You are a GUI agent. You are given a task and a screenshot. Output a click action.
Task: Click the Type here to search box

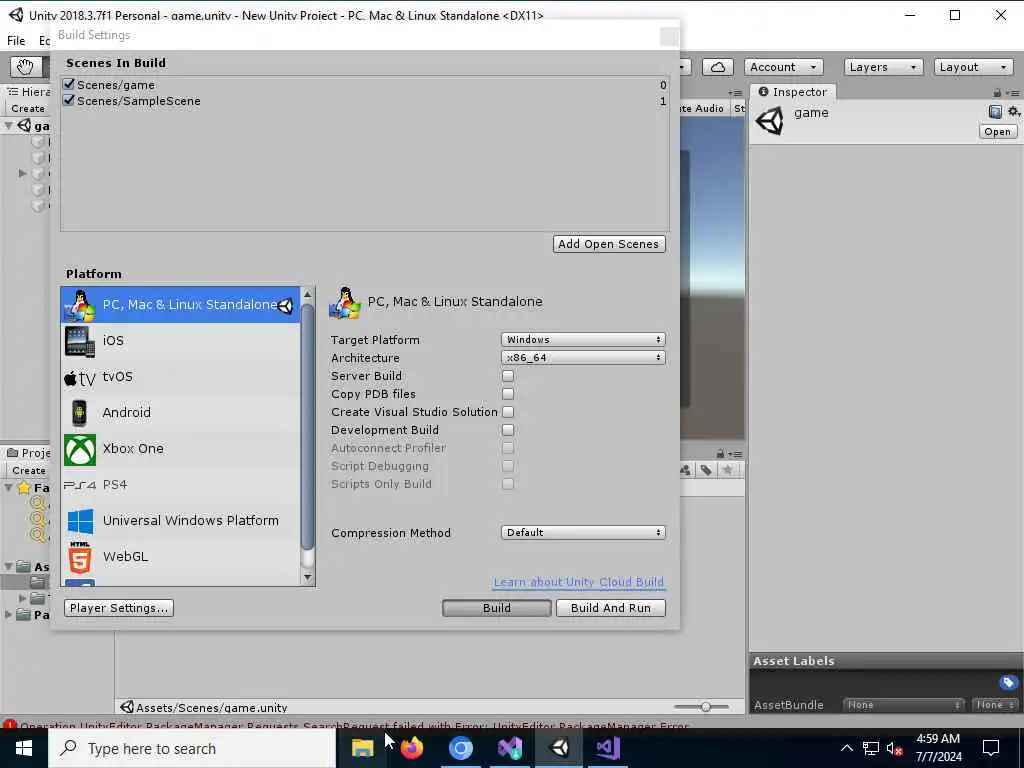pos(193,748)
